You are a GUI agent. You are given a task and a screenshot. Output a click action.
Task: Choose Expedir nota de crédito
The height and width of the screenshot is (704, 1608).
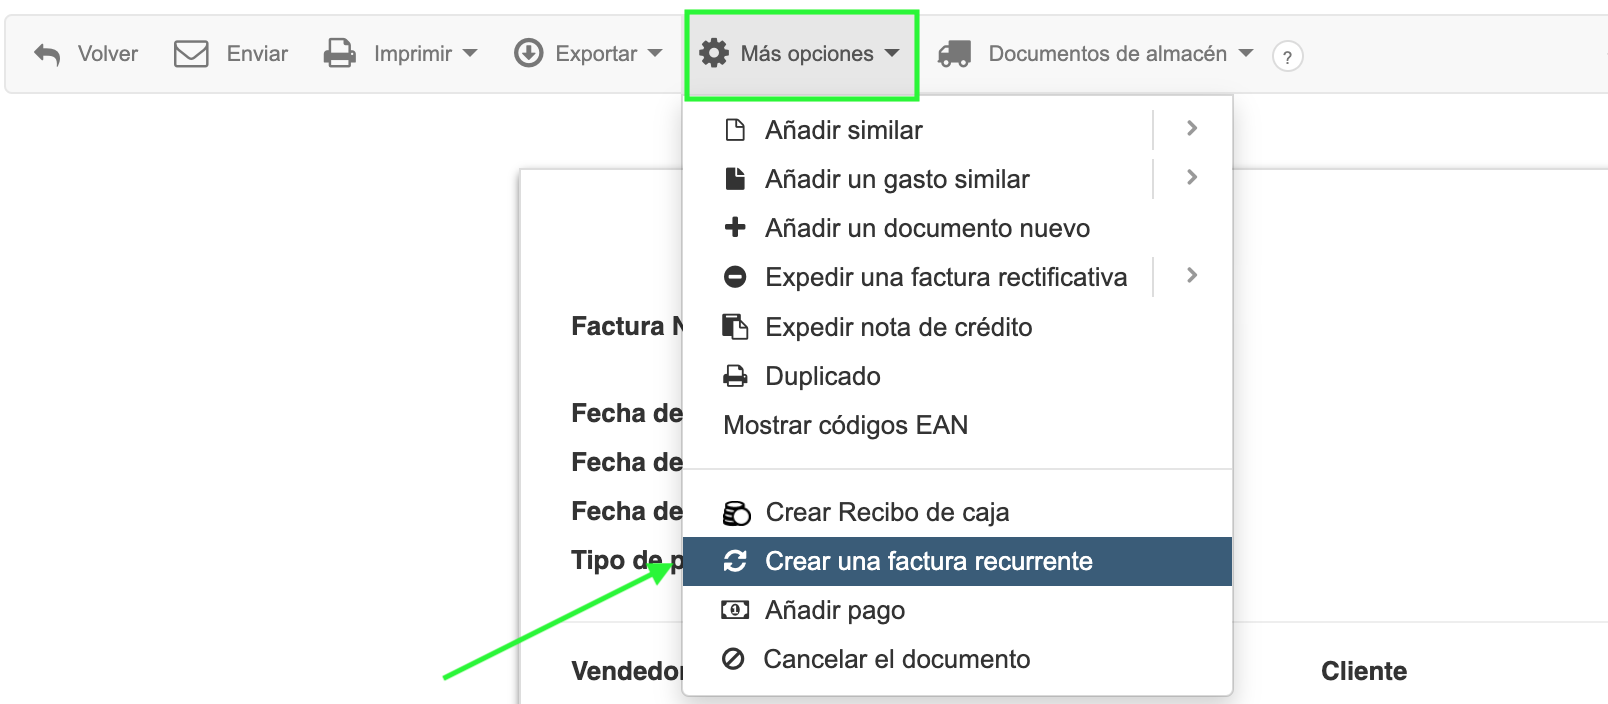pyautogui.click(x=898, y=327)
